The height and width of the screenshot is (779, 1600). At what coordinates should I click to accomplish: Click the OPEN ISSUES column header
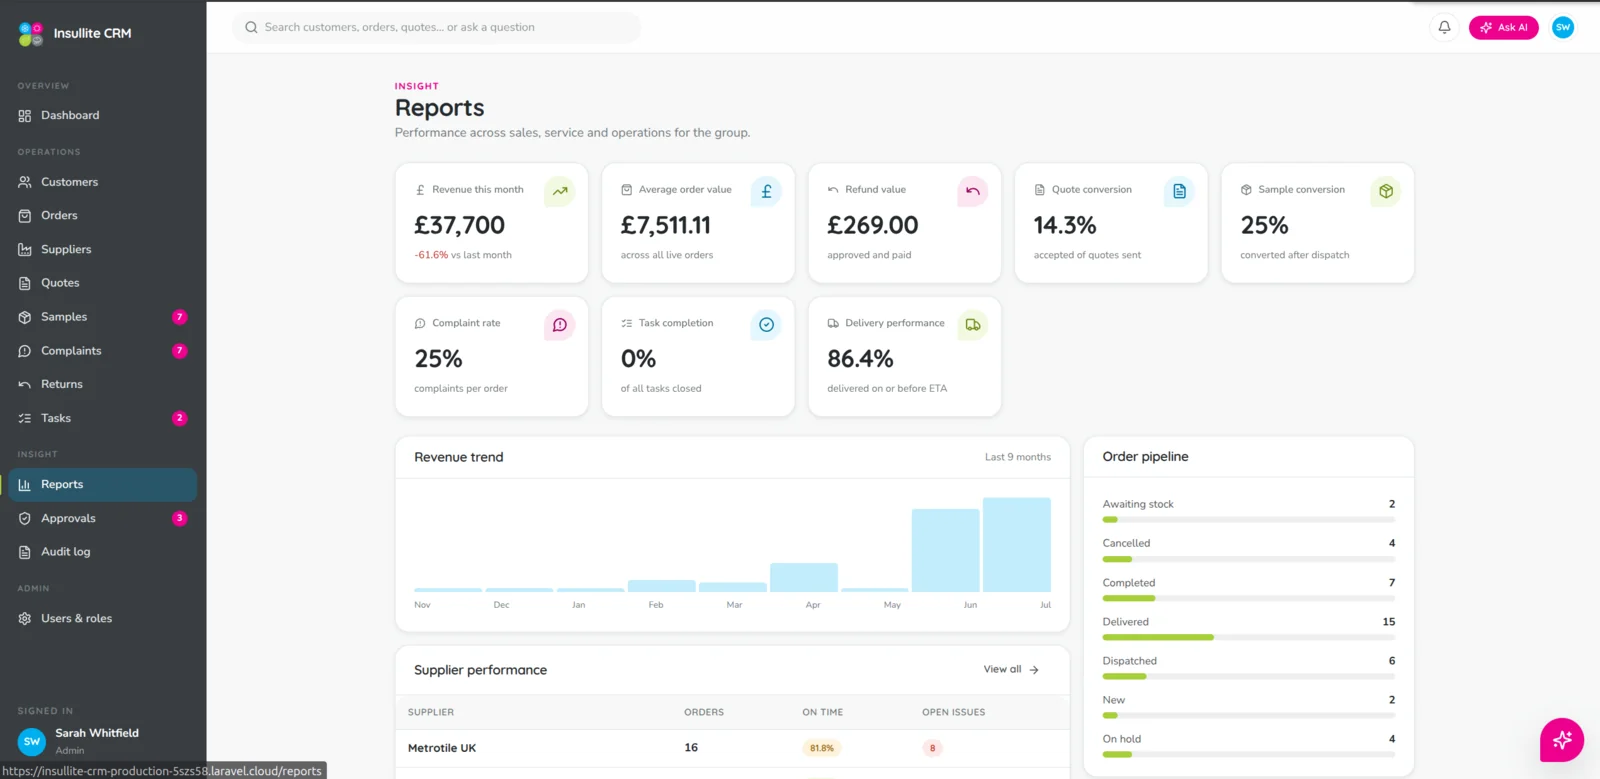[x=954, y=713]
